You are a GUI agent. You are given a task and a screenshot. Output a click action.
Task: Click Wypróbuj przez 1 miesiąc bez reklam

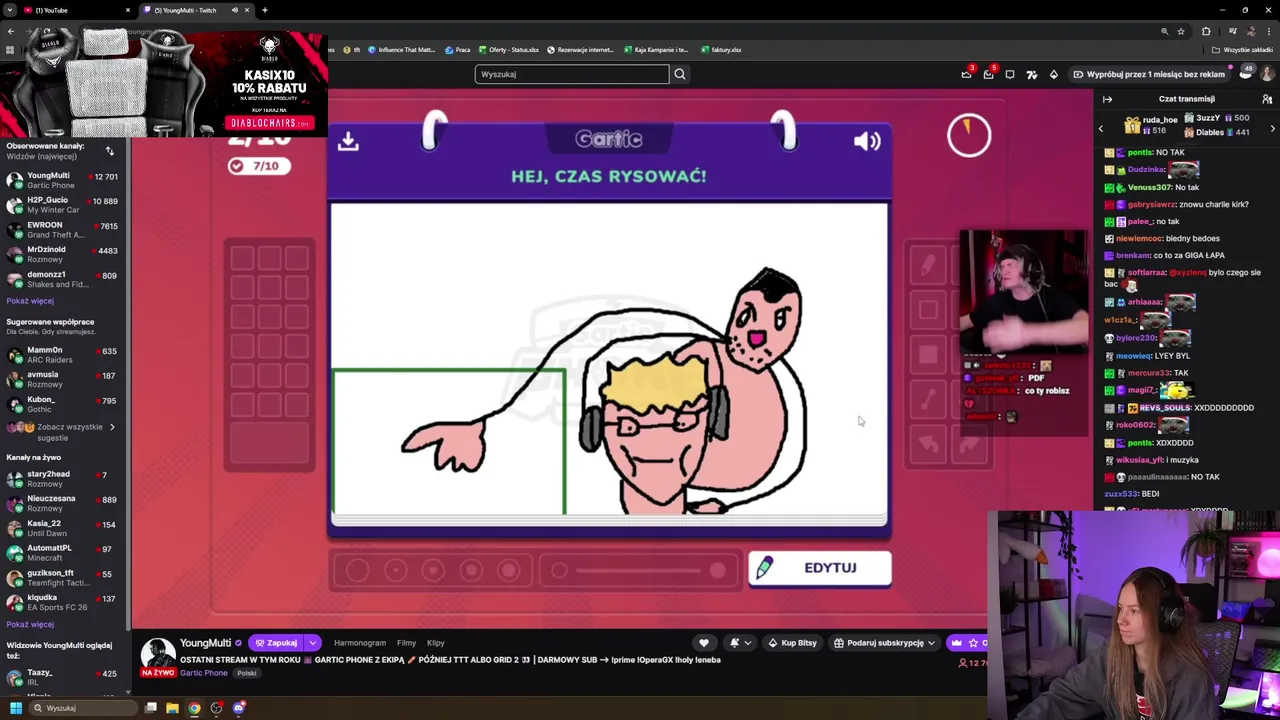coord(1149,74)
